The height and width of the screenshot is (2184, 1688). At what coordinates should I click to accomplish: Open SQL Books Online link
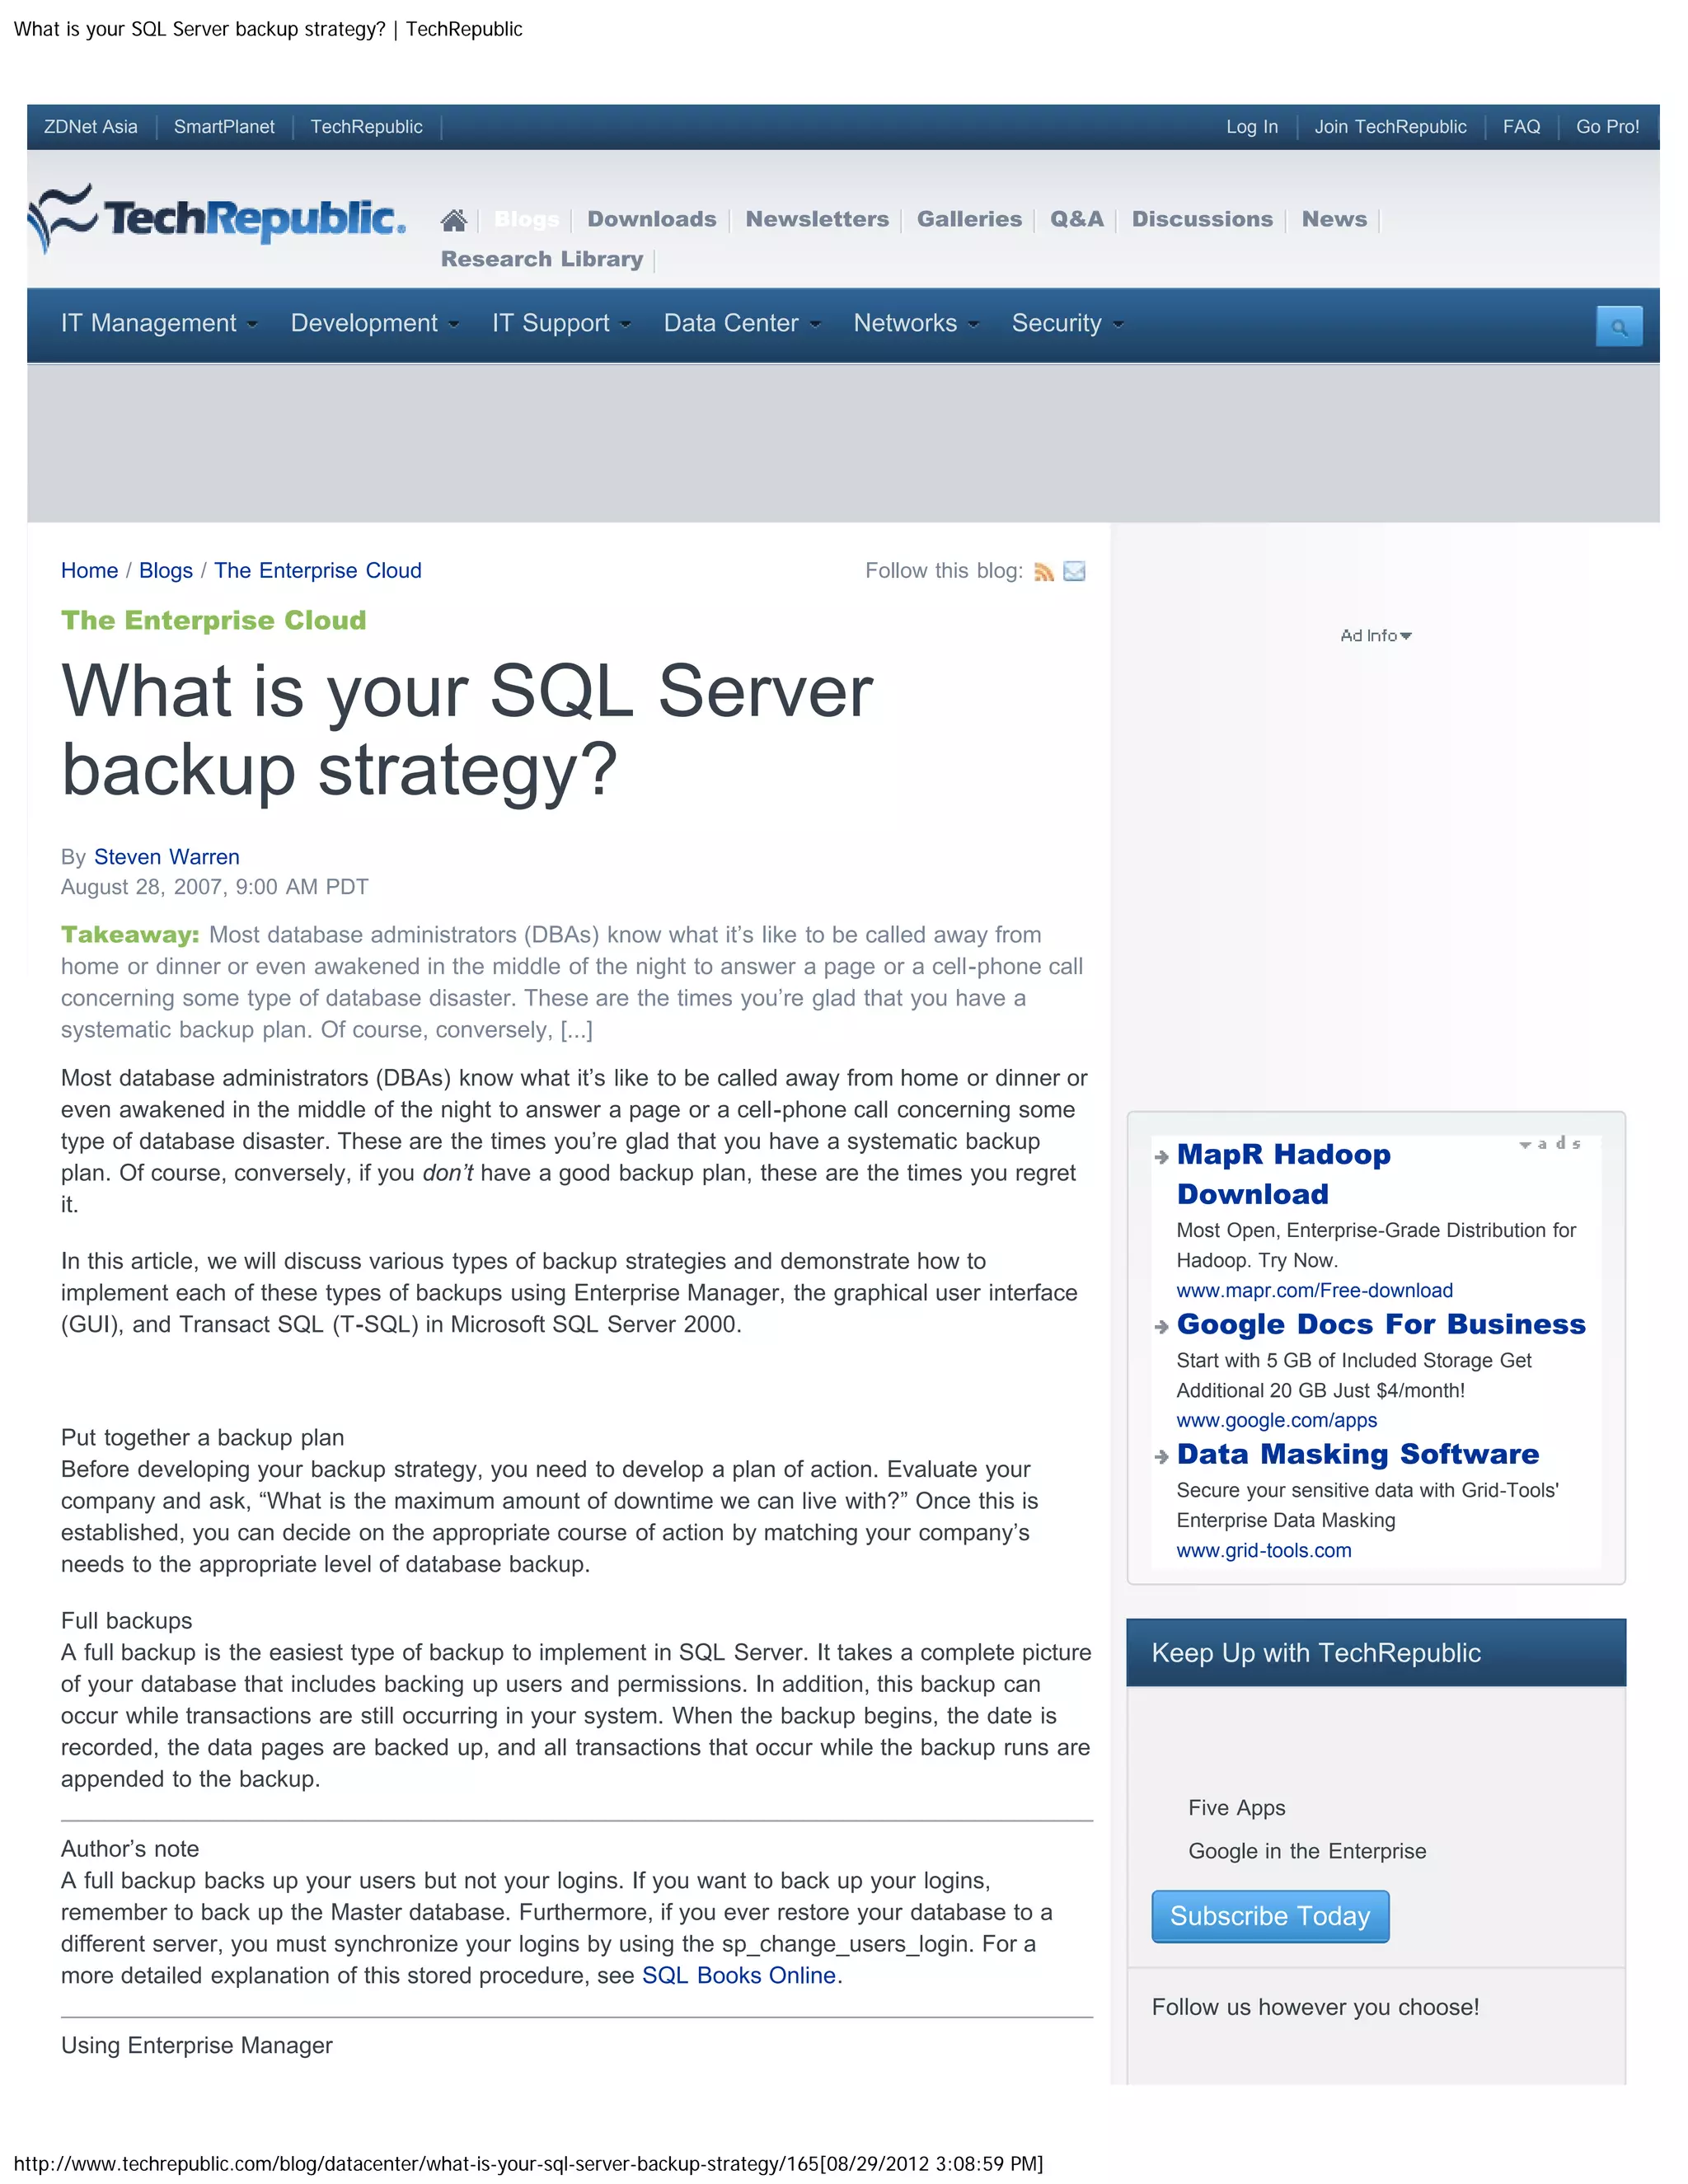click(739, 1975)
